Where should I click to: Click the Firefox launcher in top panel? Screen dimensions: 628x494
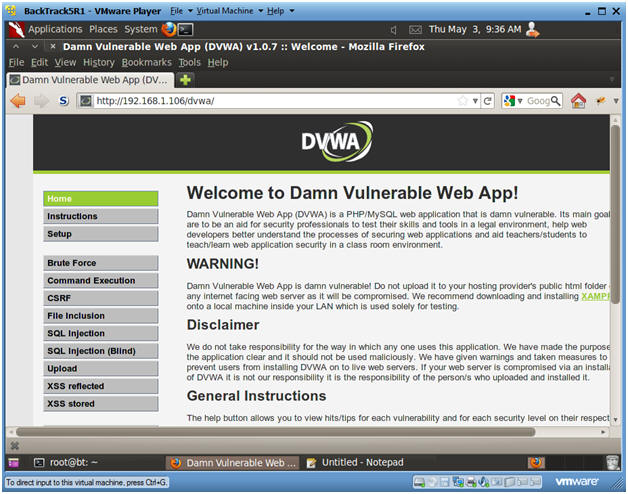coord(169,29)
